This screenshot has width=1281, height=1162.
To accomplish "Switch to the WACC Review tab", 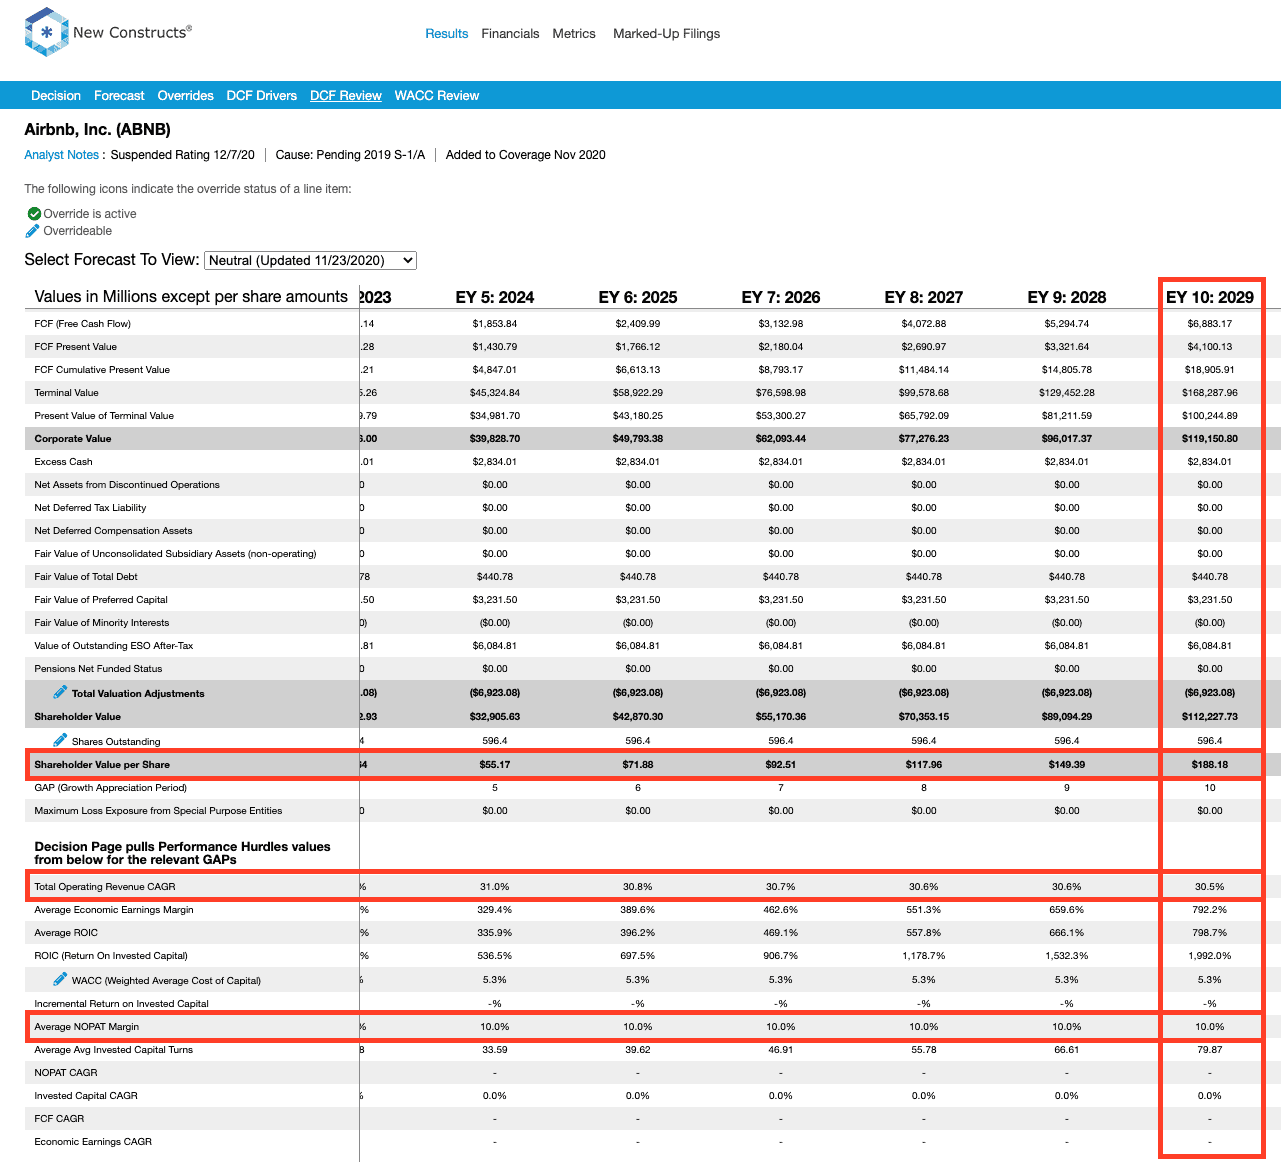I will (437, 96).
